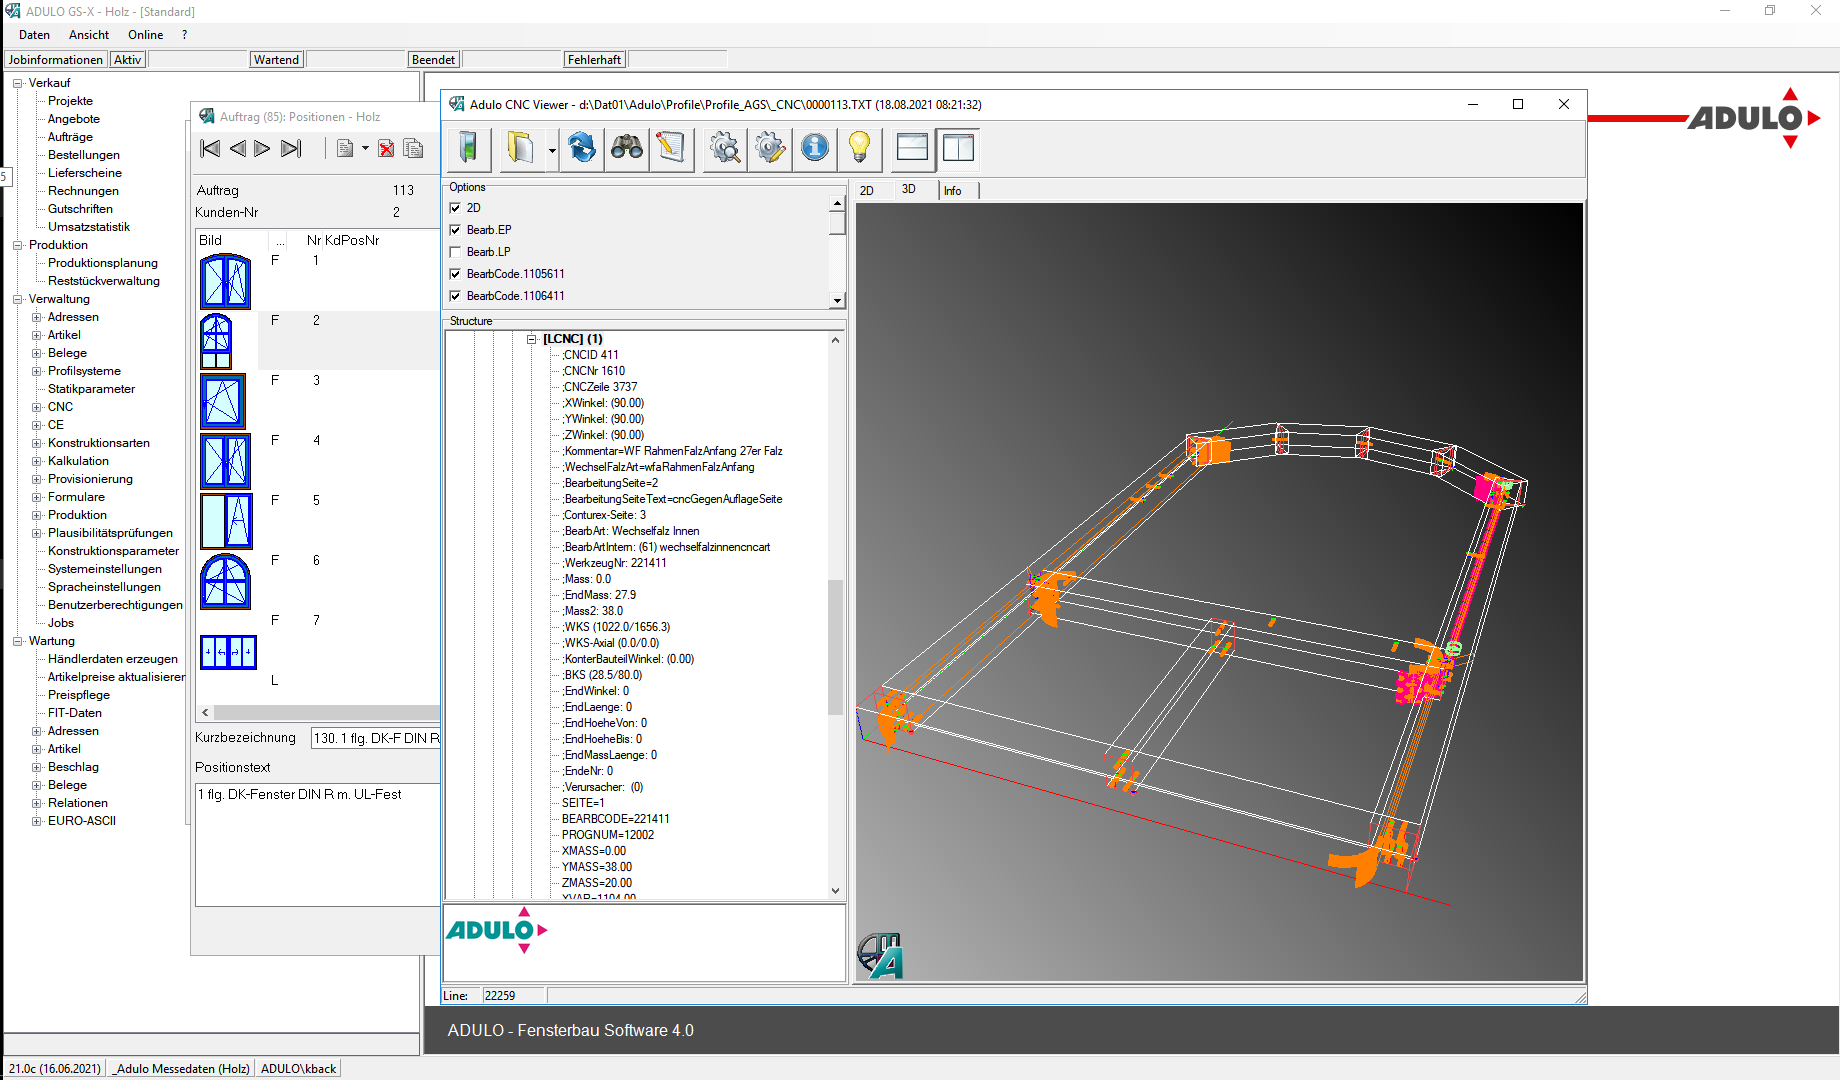Image resolution: width=1840 pixels, height=1080 pixels.
Task: Go to next position record
Action: pyautogui.click(x=262, y=149)
